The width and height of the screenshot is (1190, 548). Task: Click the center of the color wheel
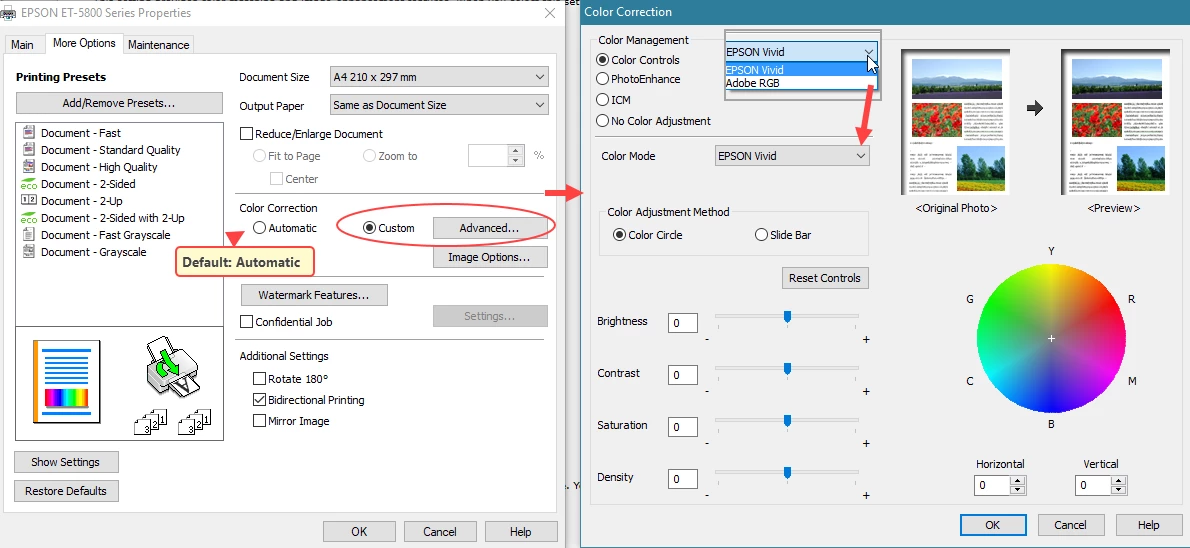pyautogui.click(x=1051, y=338)
